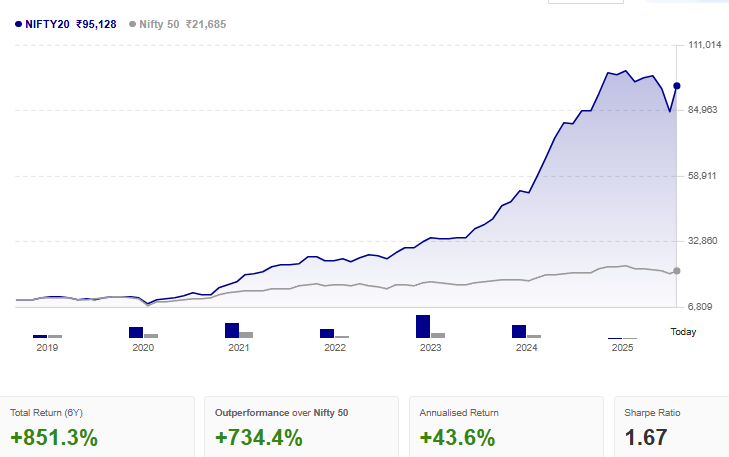The height and width of the screenshot is (457, 729).
Task: Click the Annualised Return heading
Action: [x=459, y=413]
